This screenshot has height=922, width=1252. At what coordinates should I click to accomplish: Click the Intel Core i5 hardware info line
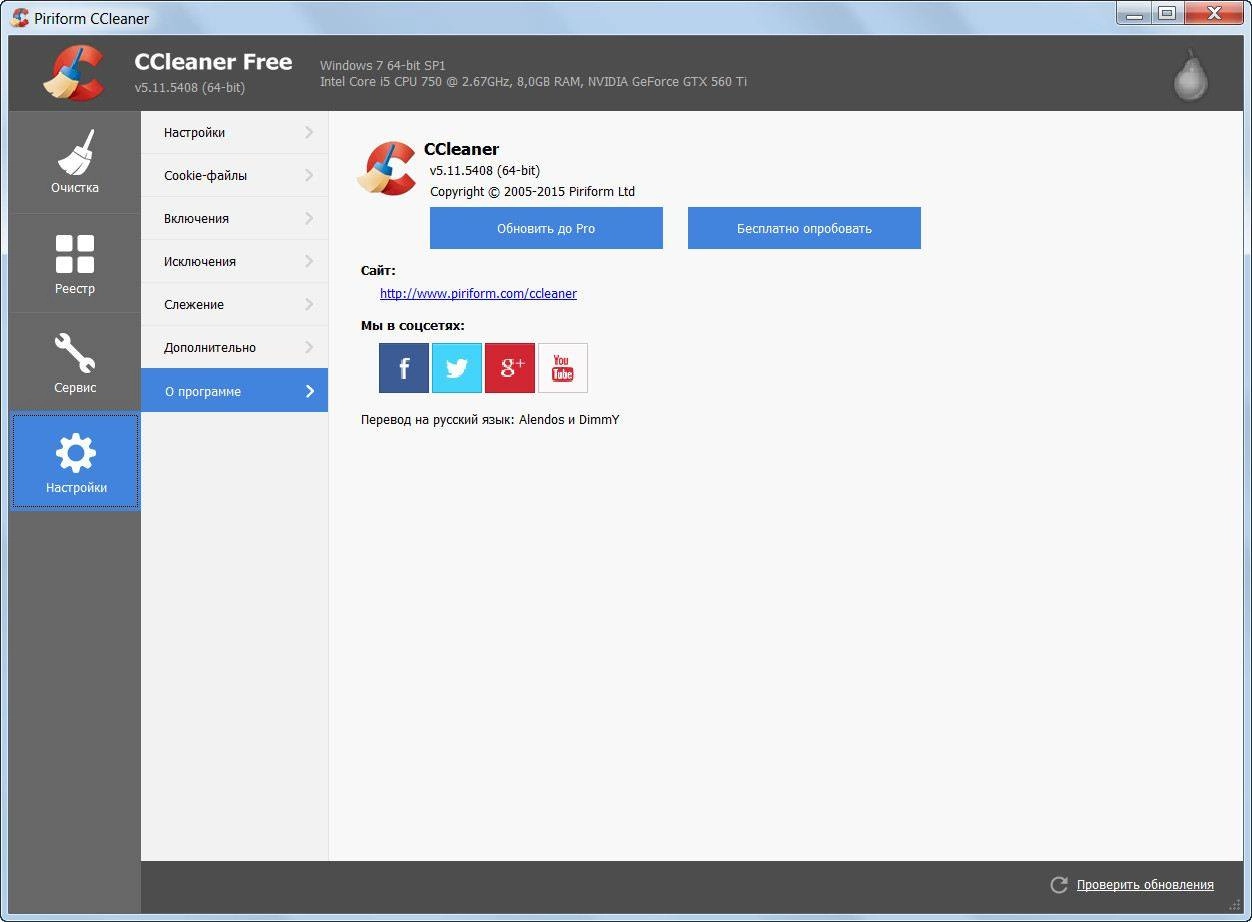tap(533, 82)
